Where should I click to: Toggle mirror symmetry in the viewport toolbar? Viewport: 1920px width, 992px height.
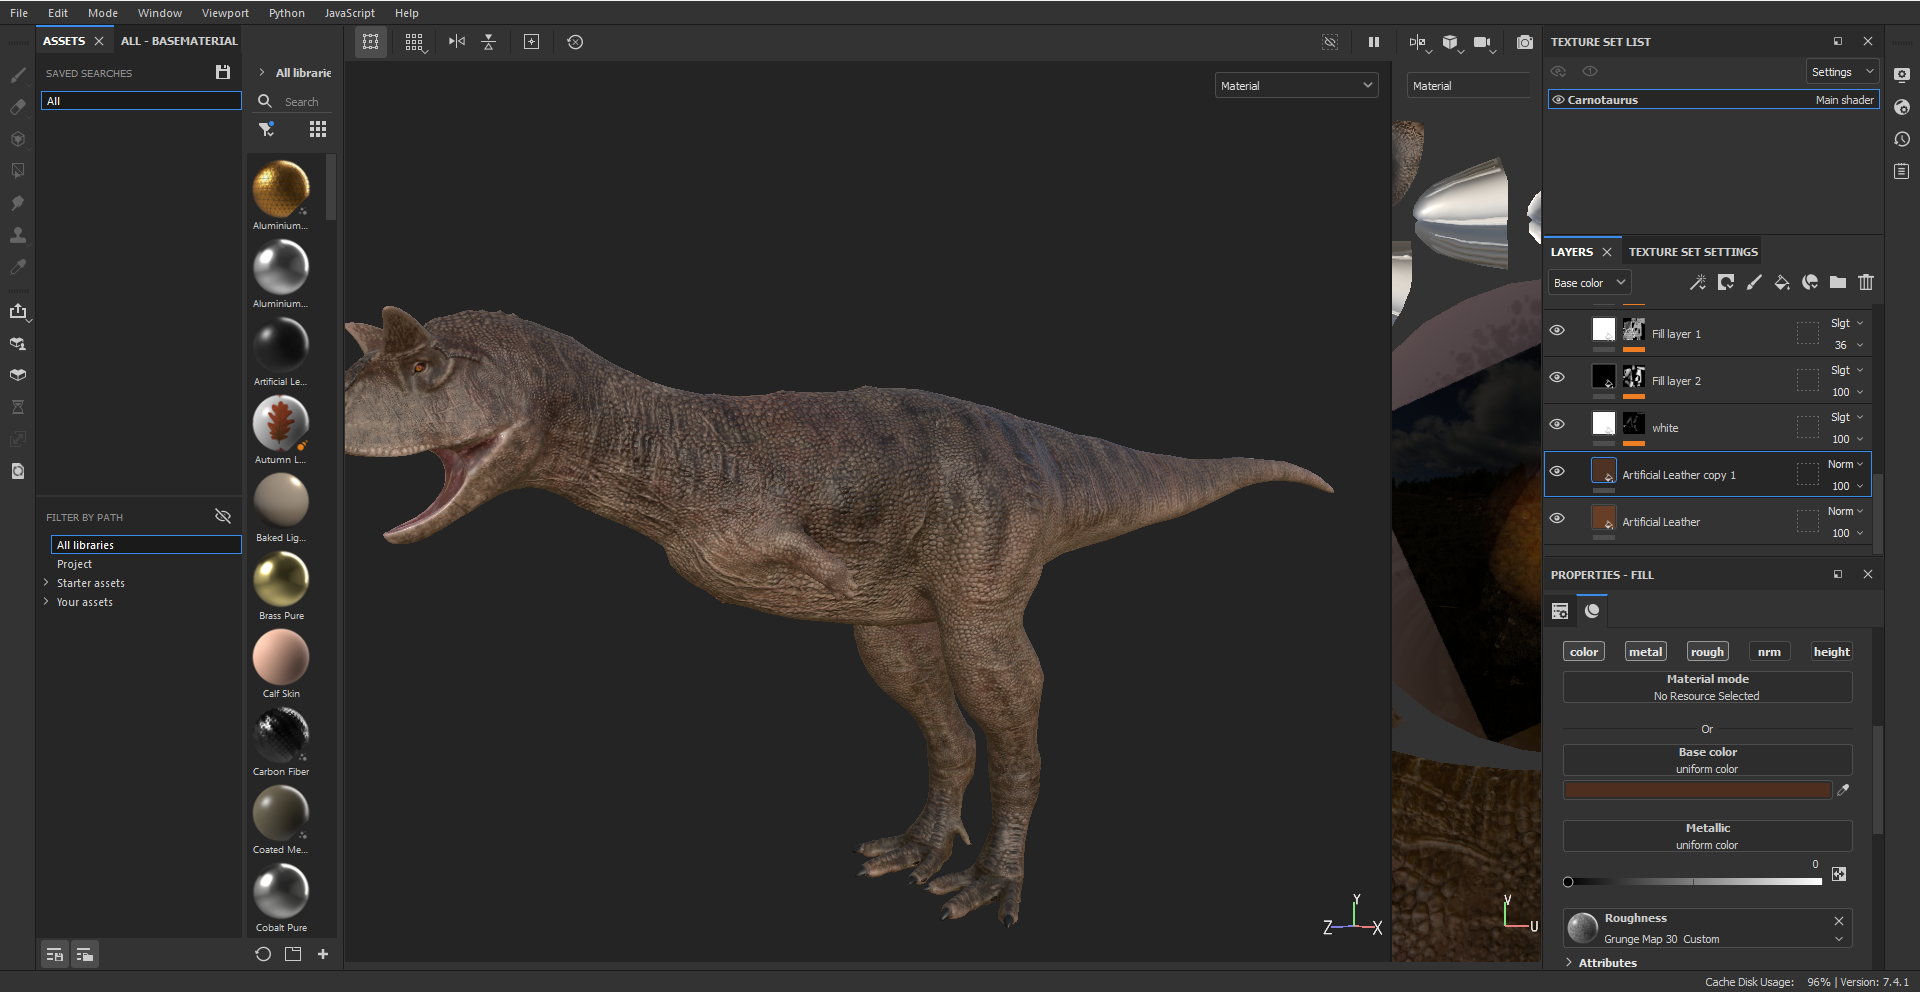click(x=457, y=42)
